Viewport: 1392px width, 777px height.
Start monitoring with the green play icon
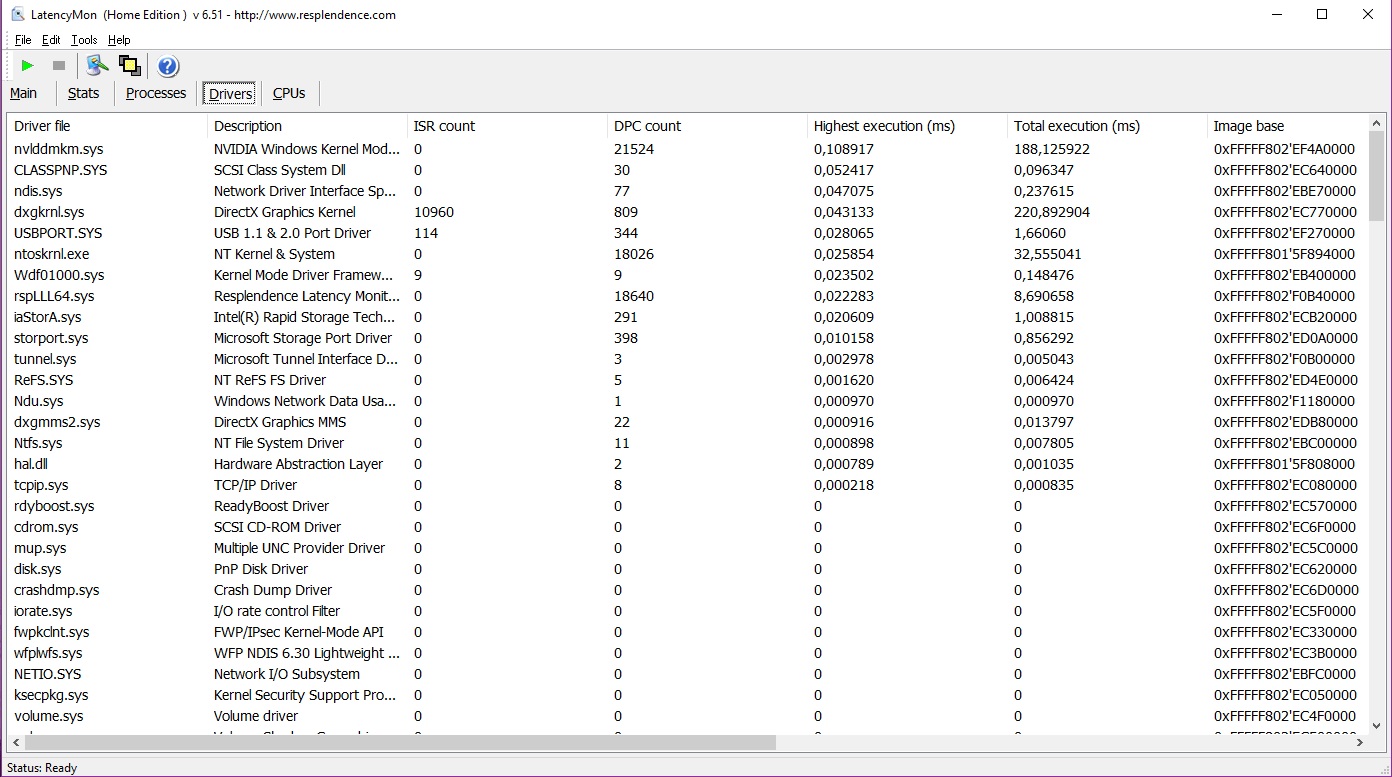[x=27, y=66]
